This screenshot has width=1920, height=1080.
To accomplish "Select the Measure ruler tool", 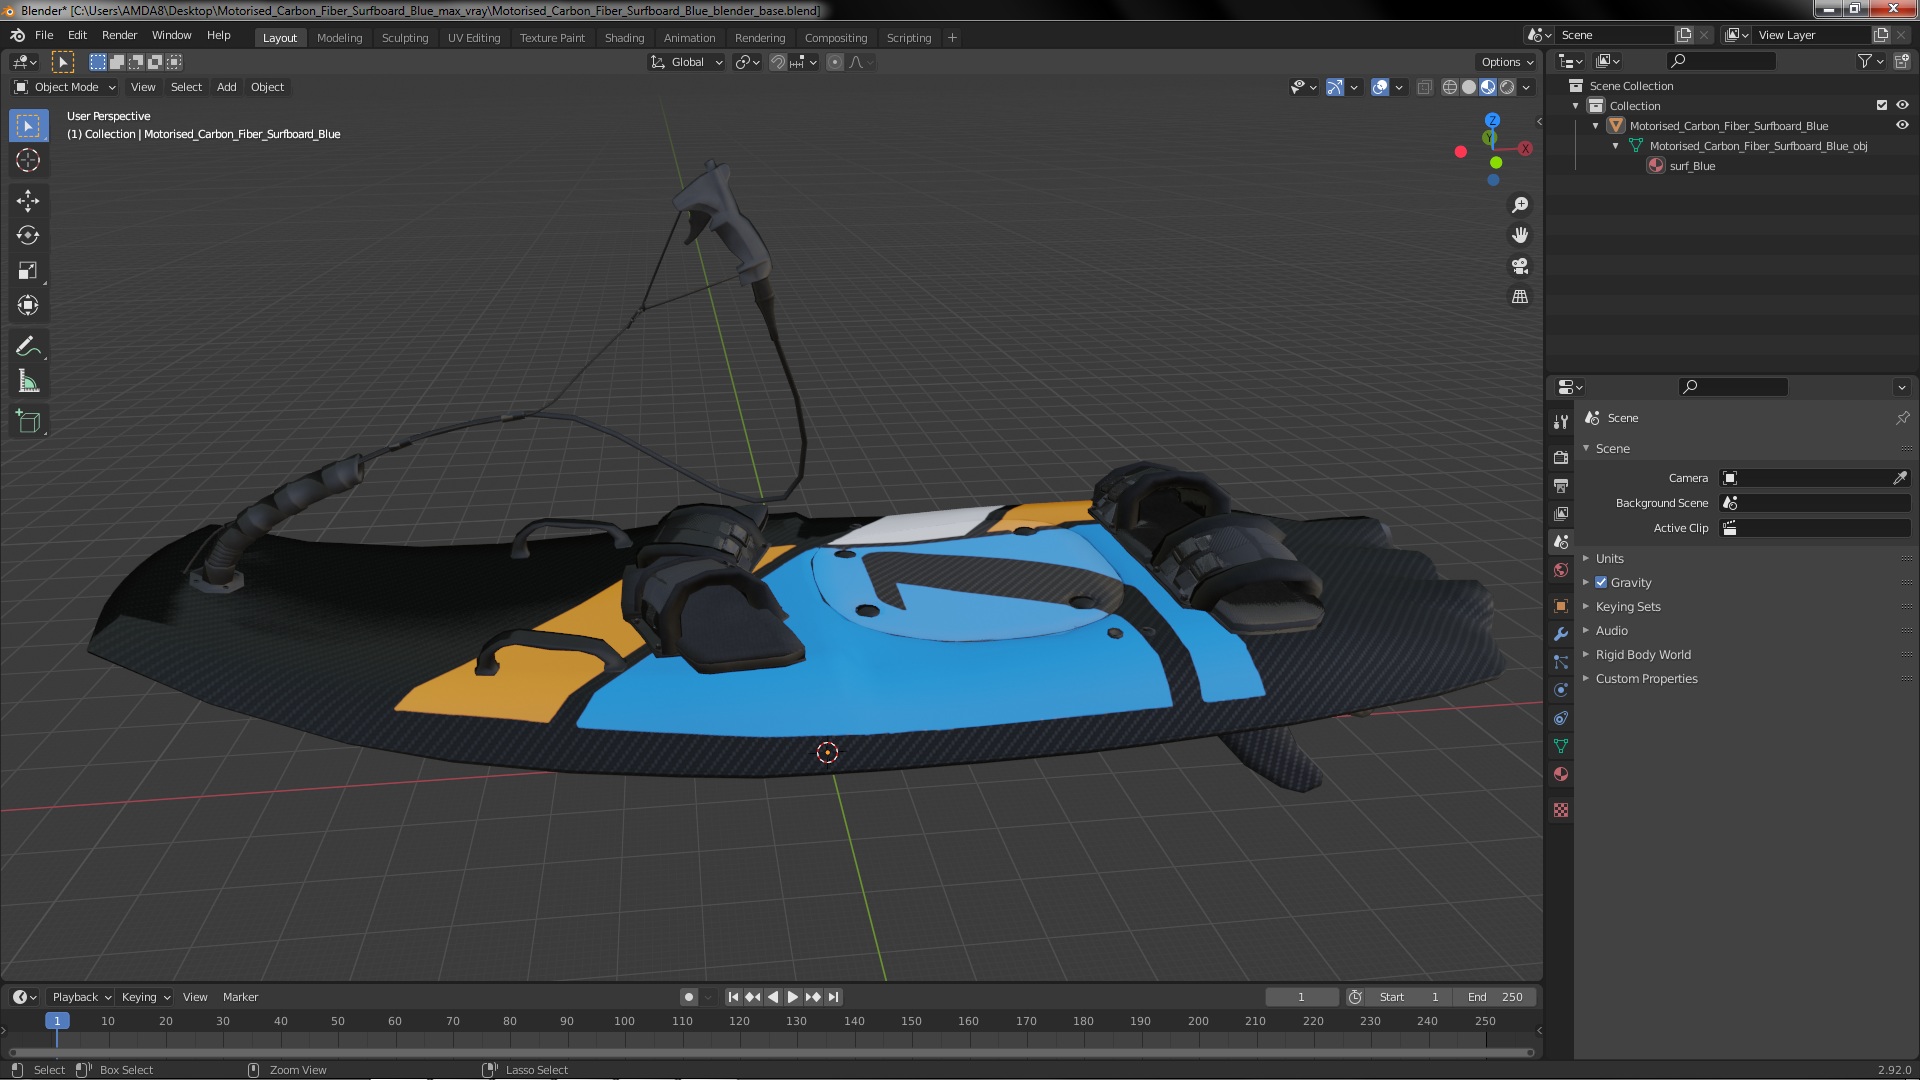I will pyautogui.click(x=28, y=382).
